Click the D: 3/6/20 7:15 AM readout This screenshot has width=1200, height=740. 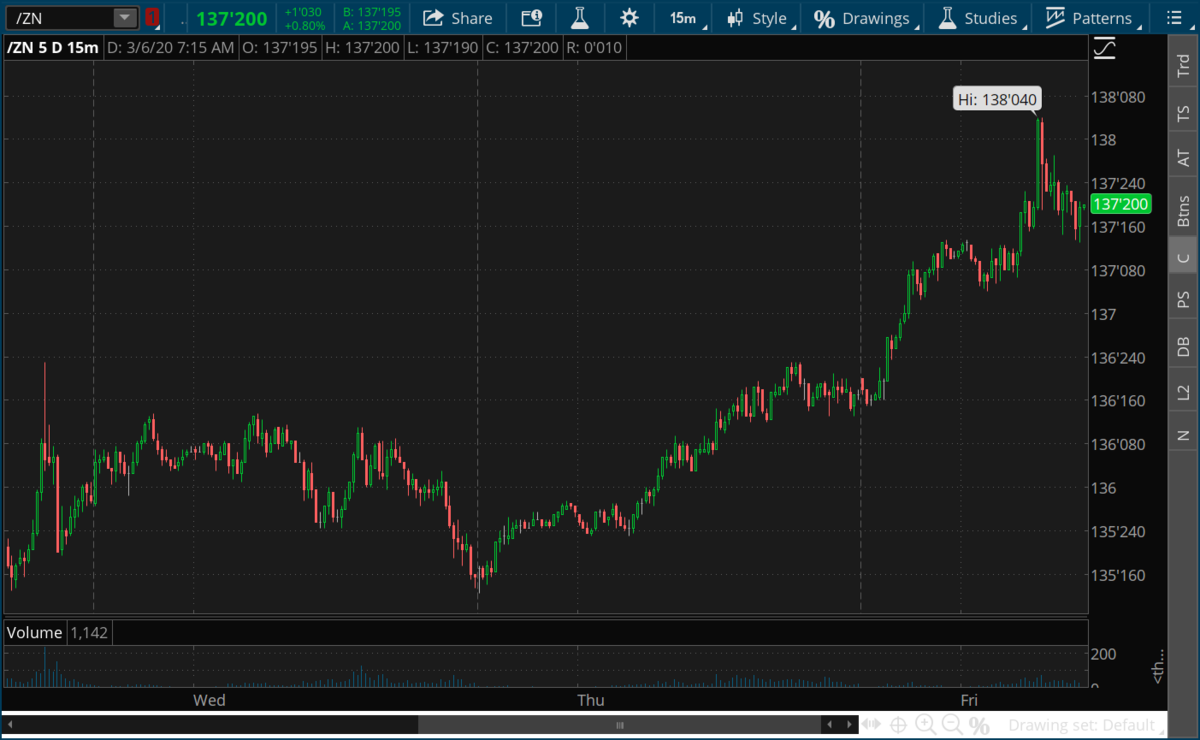click(171, 47)
